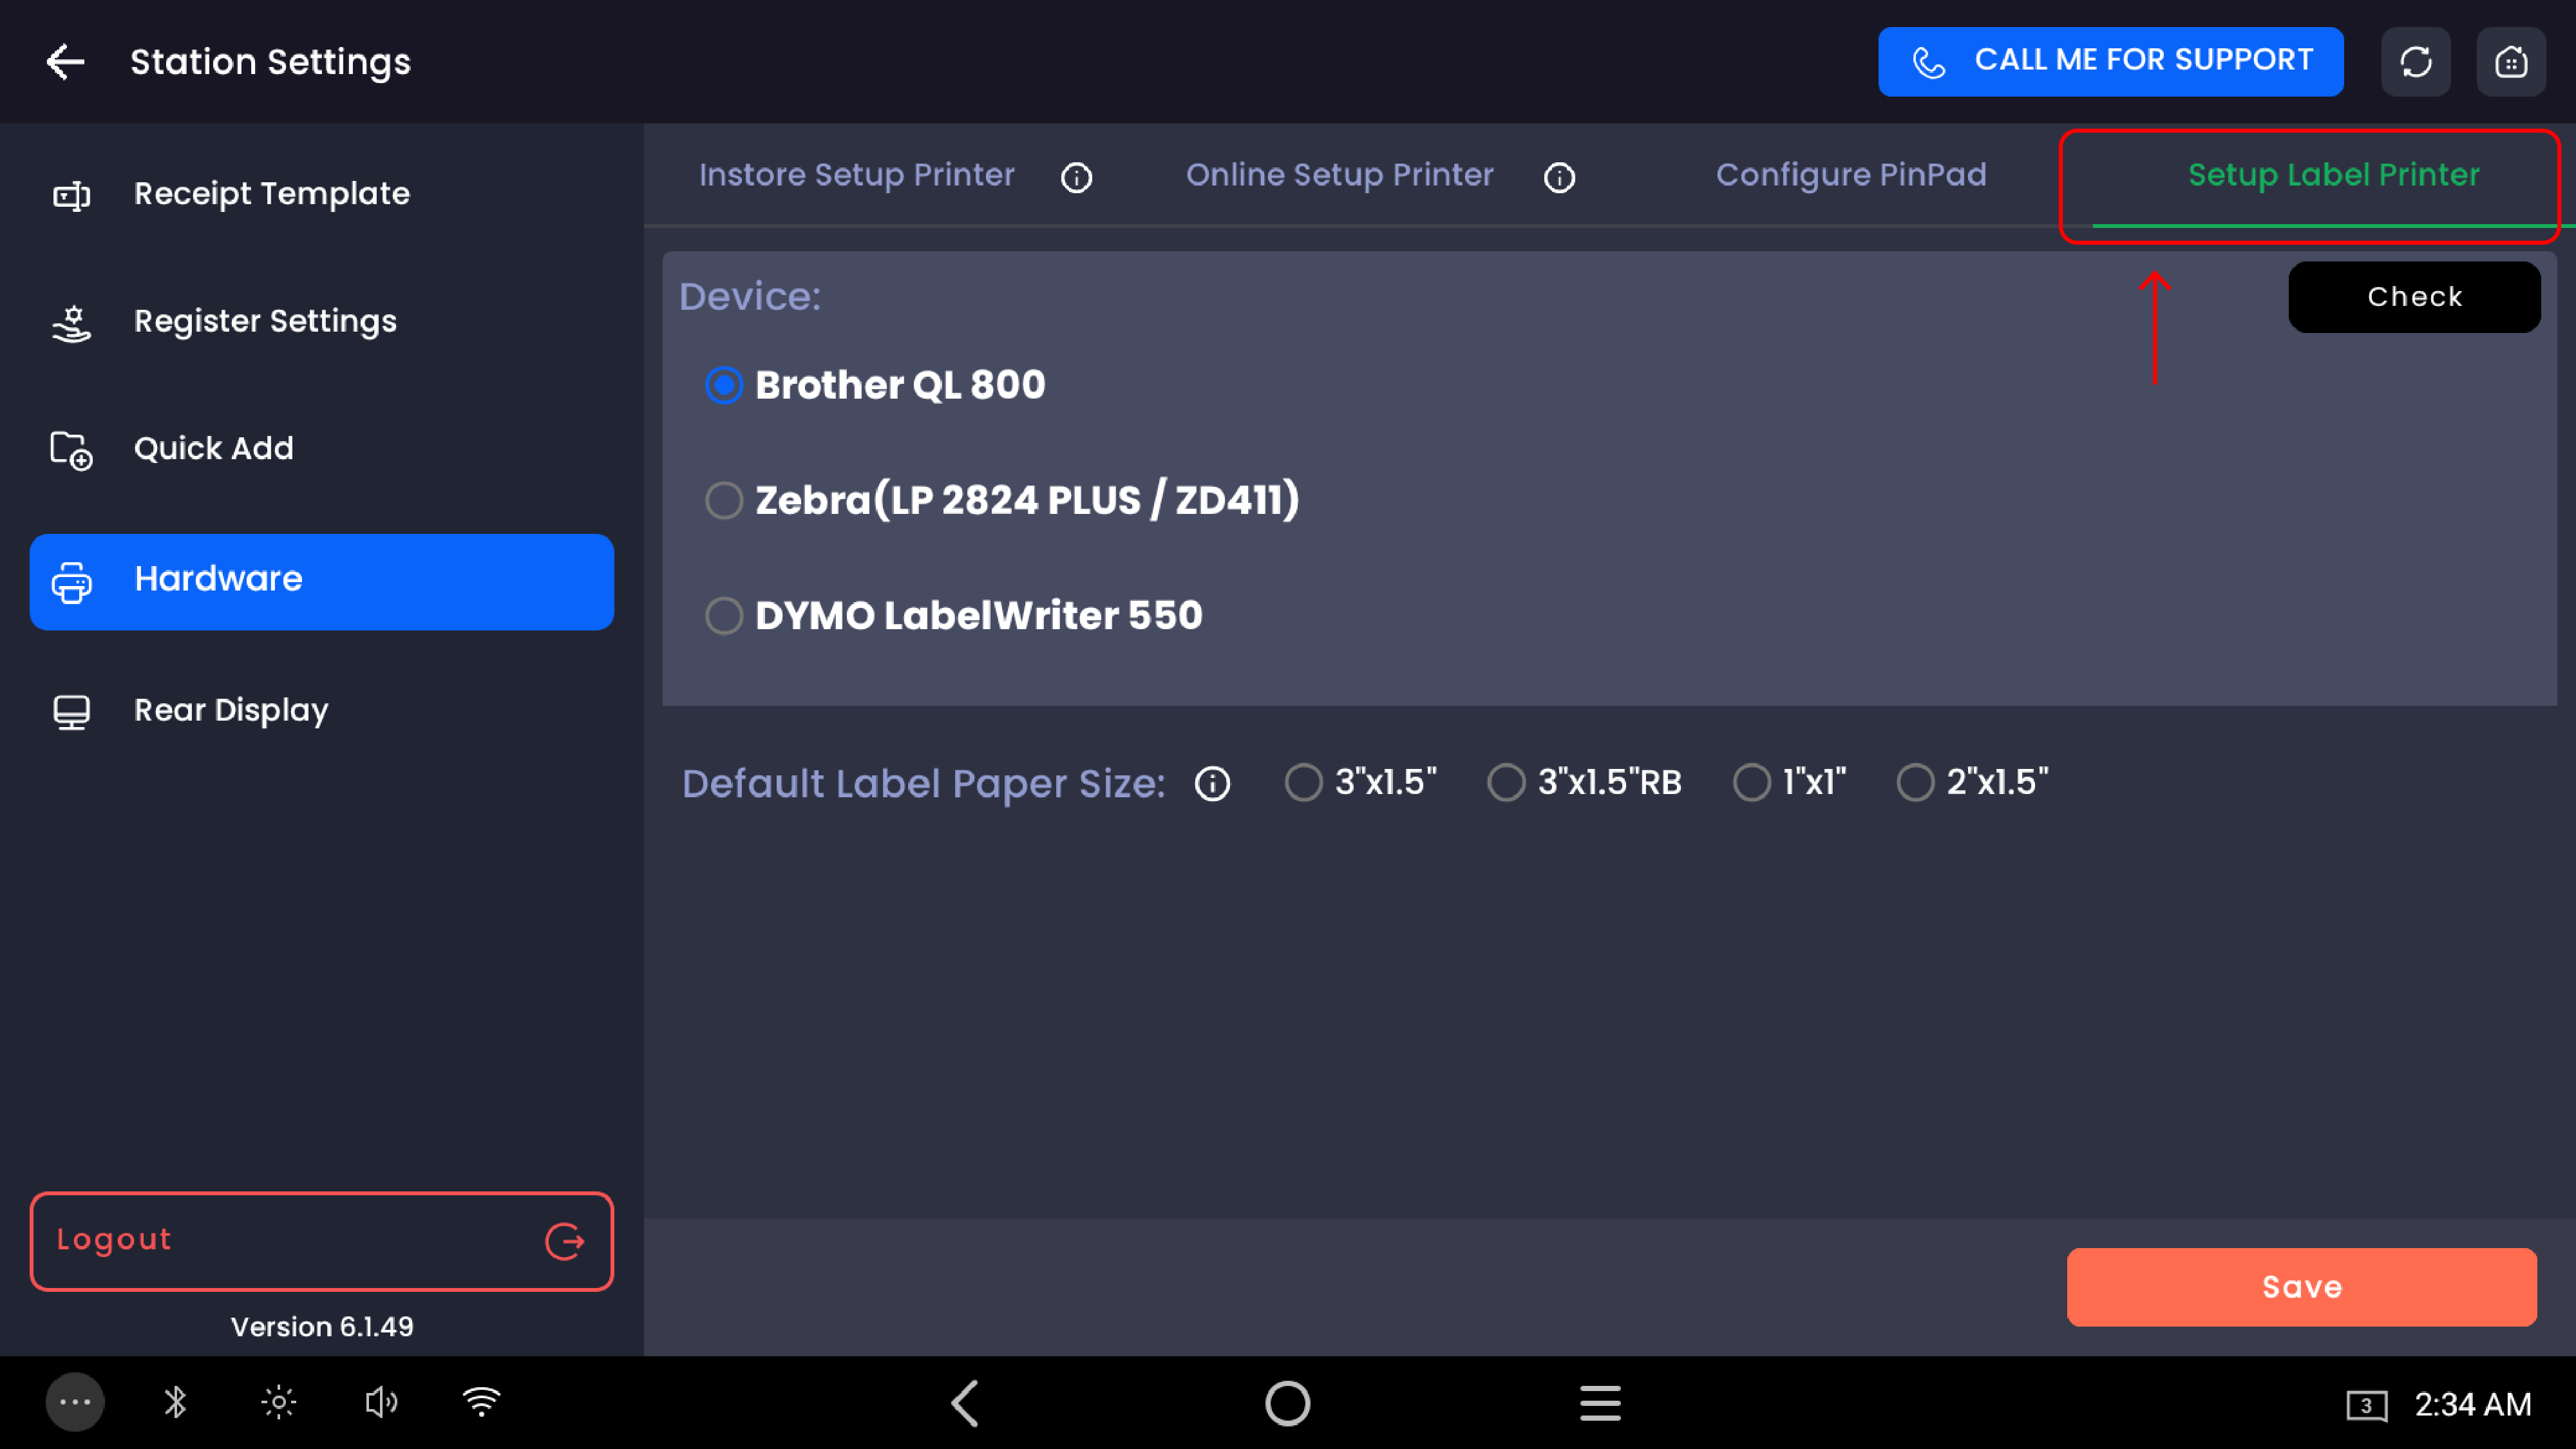Open the Setup Label Printer tab
The height and width of the screenshot is (1449, 2576).
(x=2333, y=175)
